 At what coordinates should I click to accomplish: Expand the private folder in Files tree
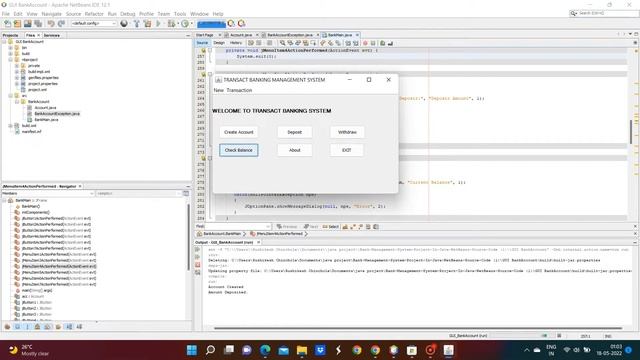pos(17,66)
